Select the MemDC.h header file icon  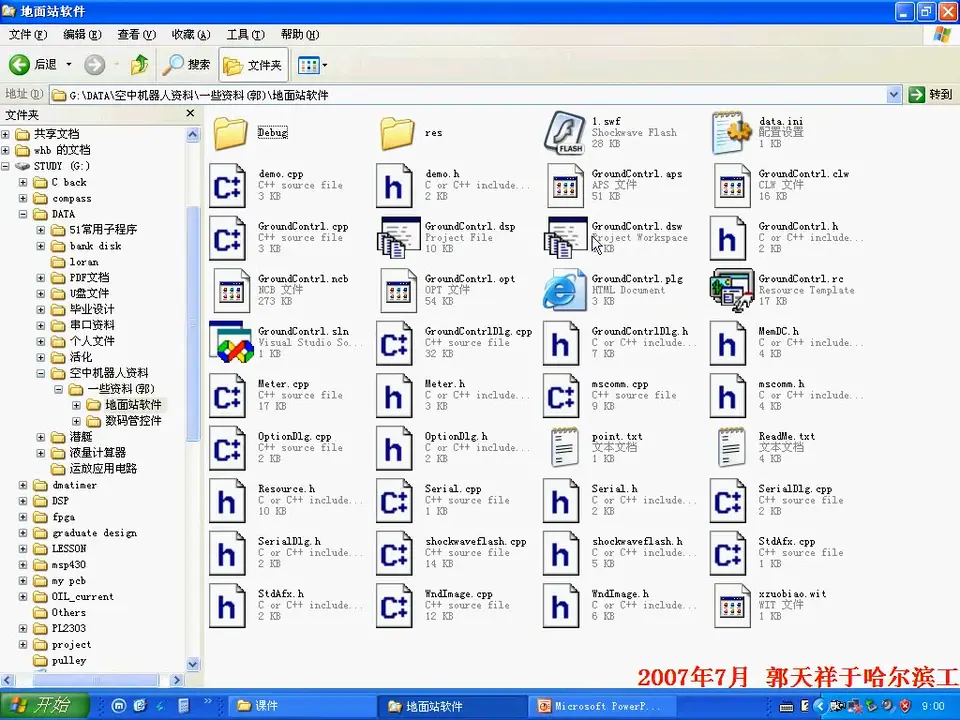tap(728, 343)
